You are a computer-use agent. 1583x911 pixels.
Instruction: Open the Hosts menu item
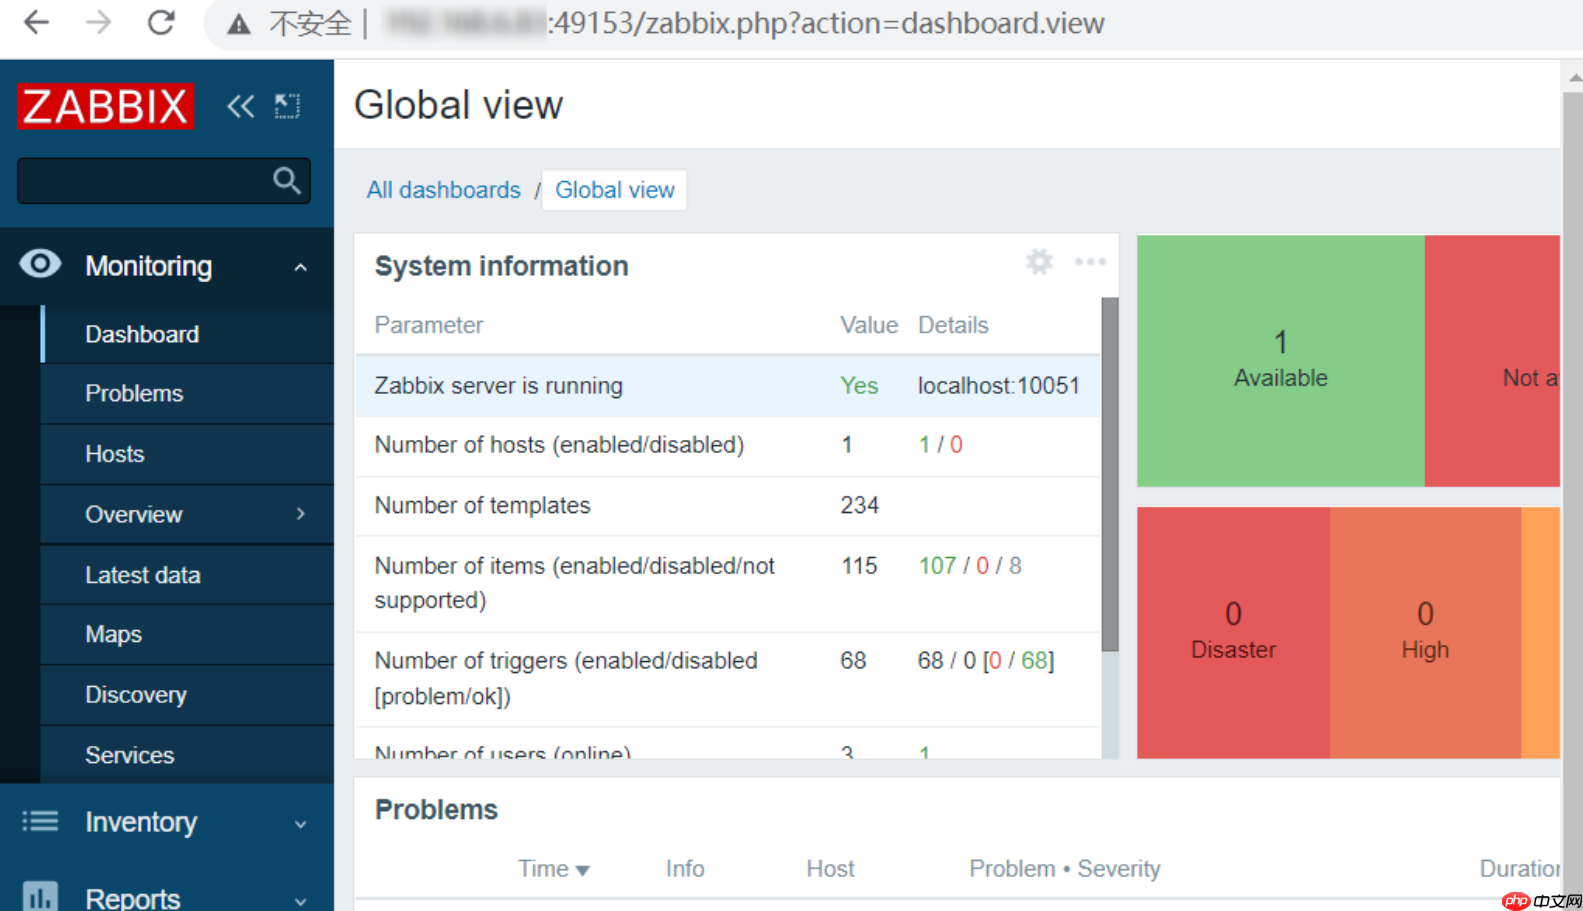pos(115,454)
